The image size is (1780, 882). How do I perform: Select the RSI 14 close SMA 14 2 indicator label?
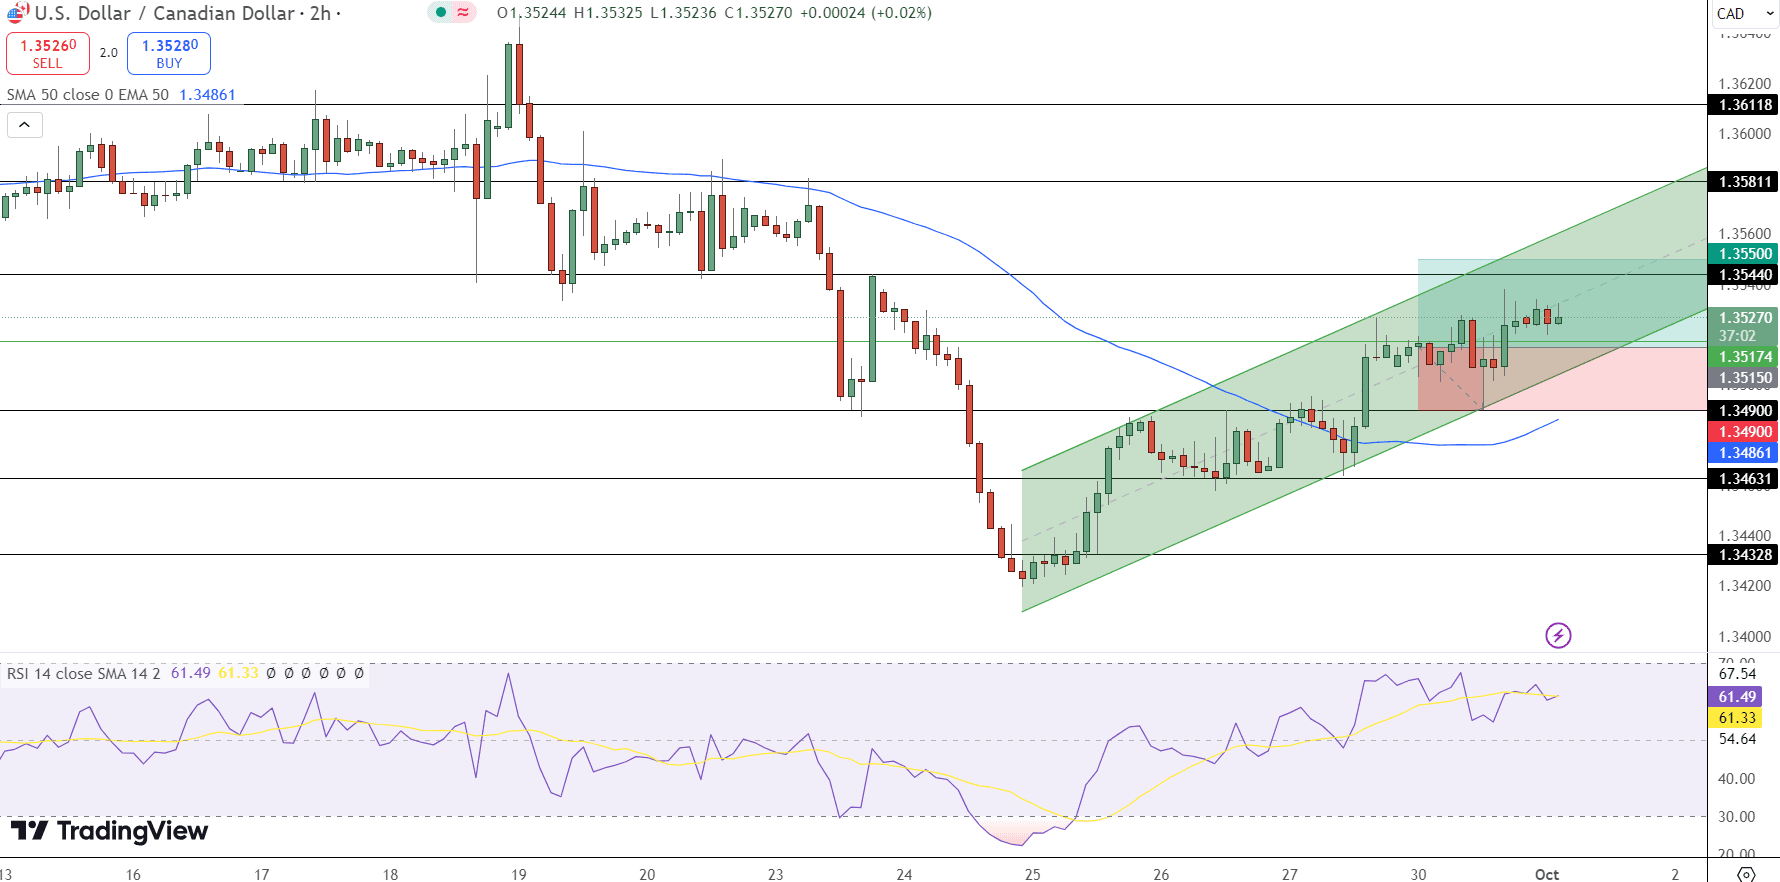pos(83,673)
